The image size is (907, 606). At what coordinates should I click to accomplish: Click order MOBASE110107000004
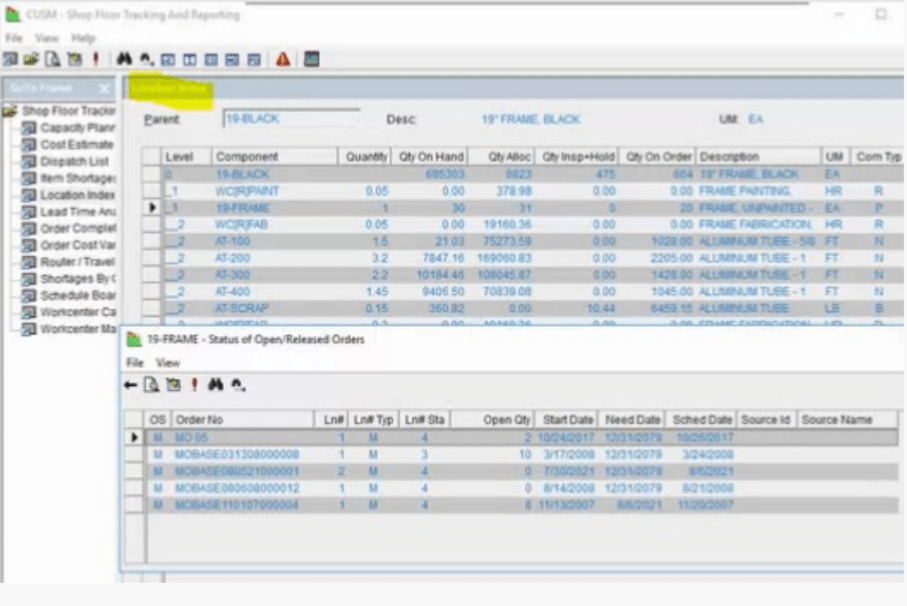point(237,505)
